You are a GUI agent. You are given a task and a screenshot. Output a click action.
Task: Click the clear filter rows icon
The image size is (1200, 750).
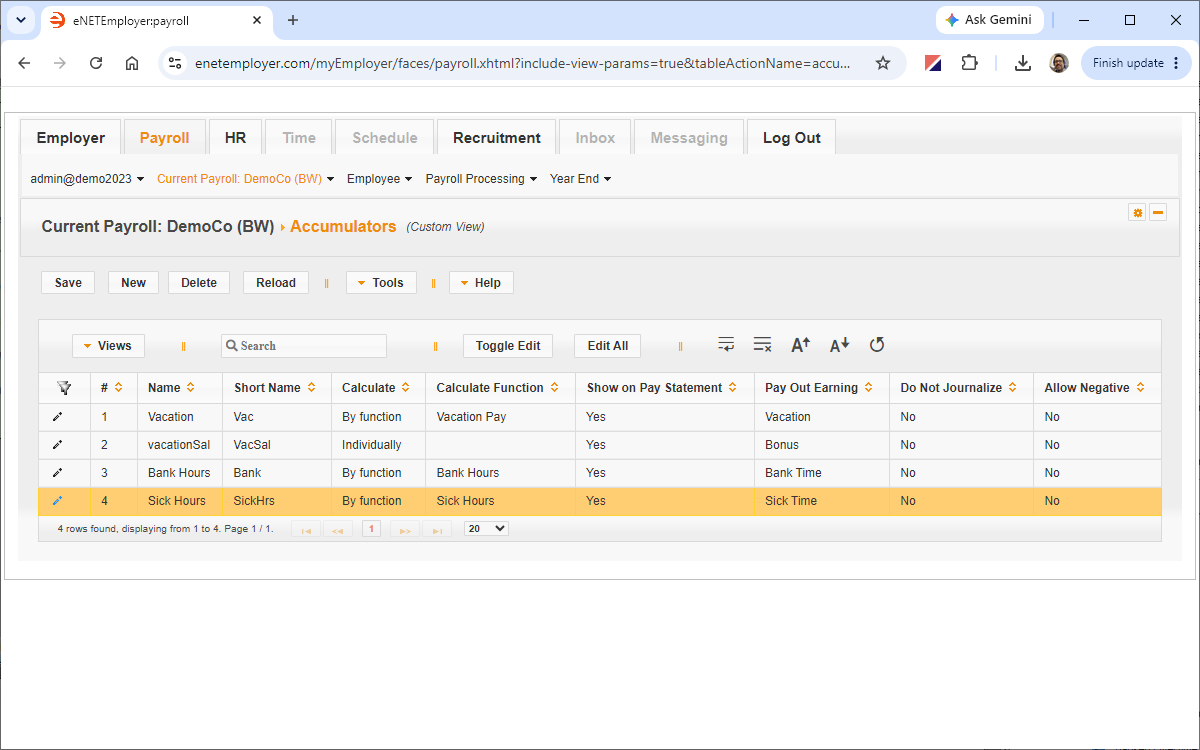point(762,345)
